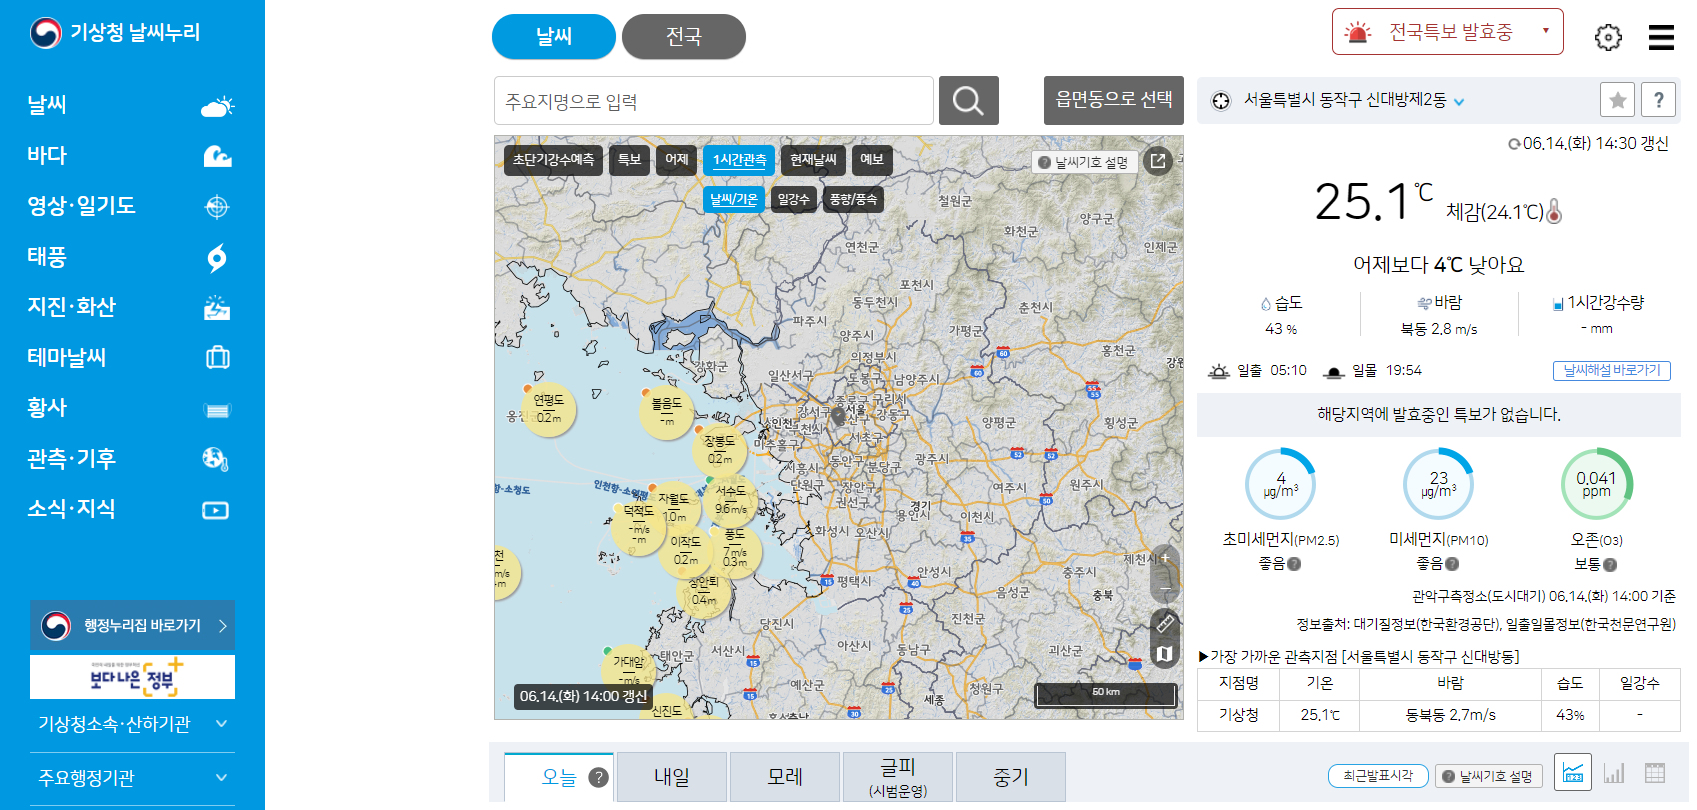Select the 모레 forecast tab
This screenshot has height=810, width=1697.
785,777
